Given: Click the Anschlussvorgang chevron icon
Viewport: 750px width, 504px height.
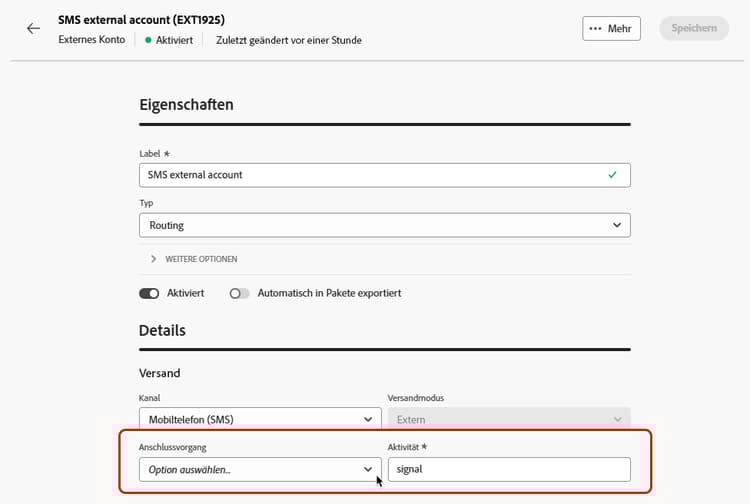Looking at the screenshot, I should point(367,469).
